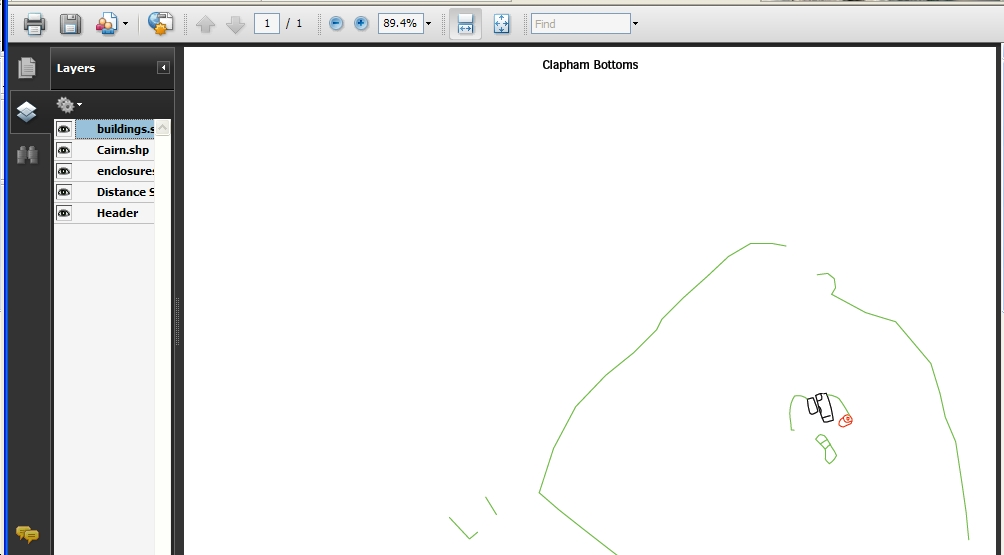Toggle visibility of Header layer
This screenshot has width=1004, height=555.
(64, 213)
